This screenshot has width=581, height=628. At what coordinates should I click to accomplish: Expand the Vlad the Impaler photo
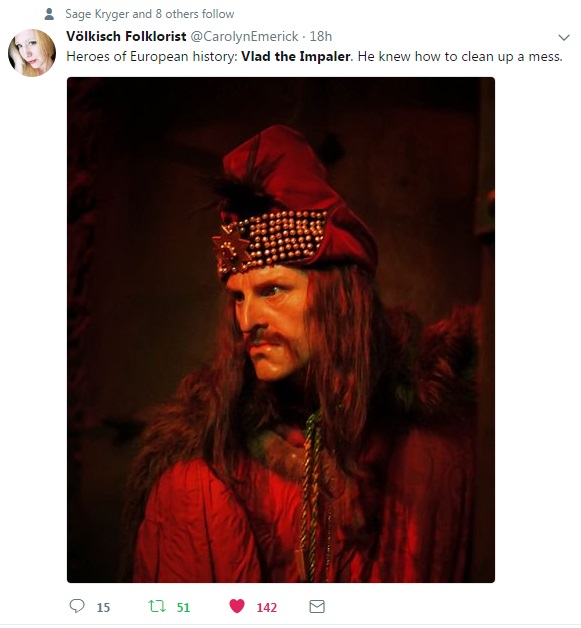[281, 330]
